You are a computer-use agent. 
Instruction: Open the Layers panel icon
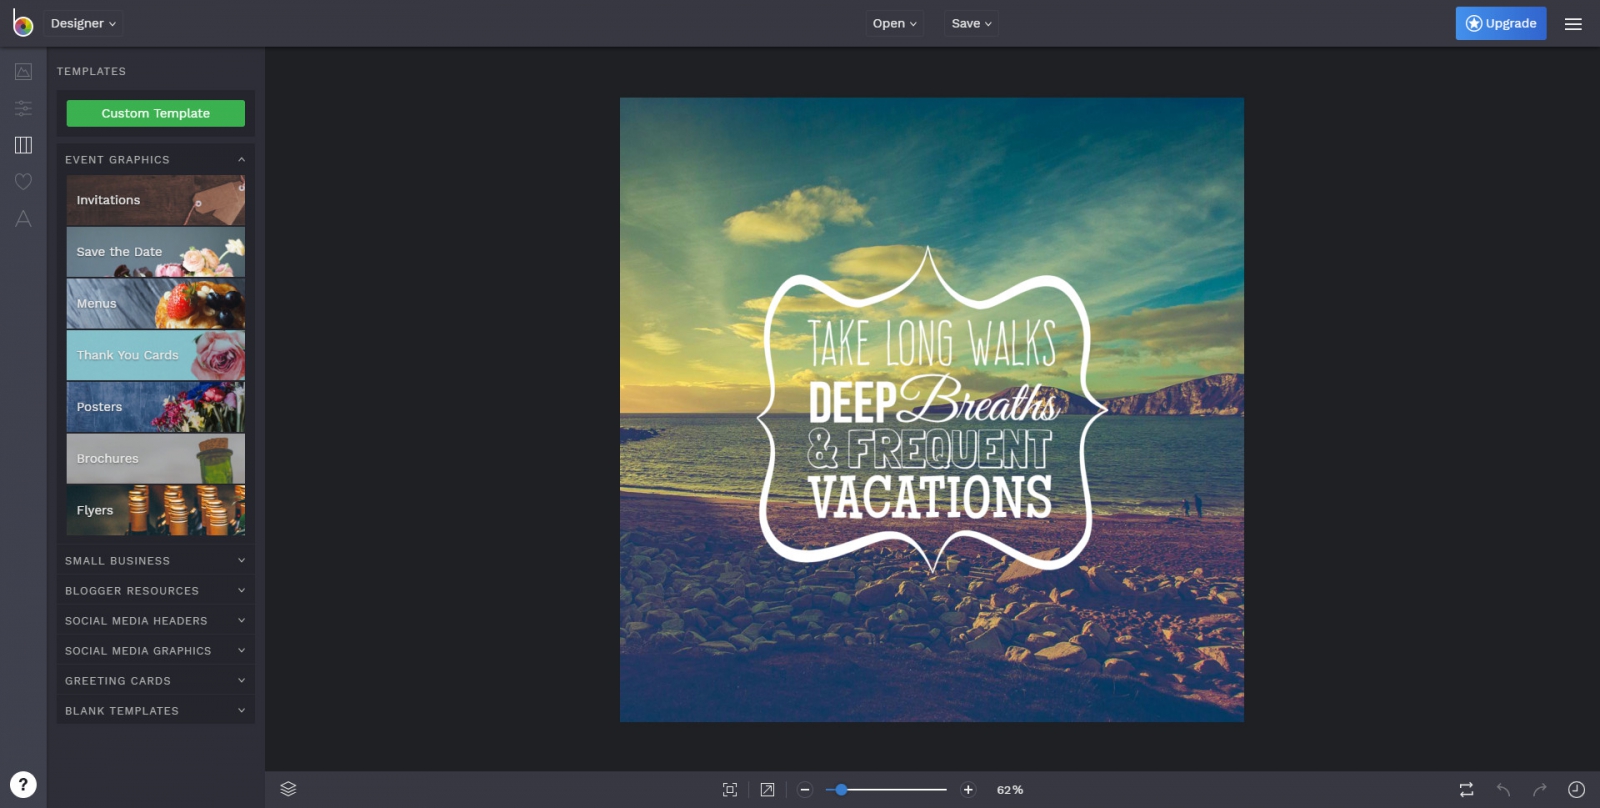(x=288, y=789)
